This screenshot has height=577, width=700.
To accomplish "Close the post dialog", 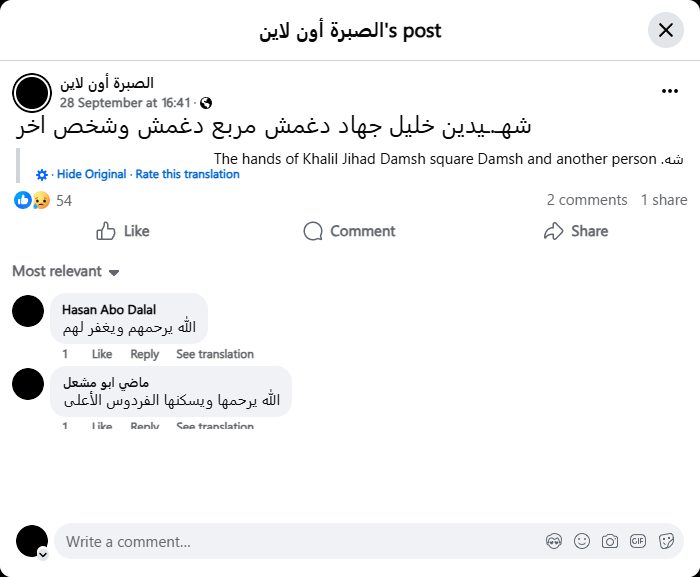I will 666,30.
